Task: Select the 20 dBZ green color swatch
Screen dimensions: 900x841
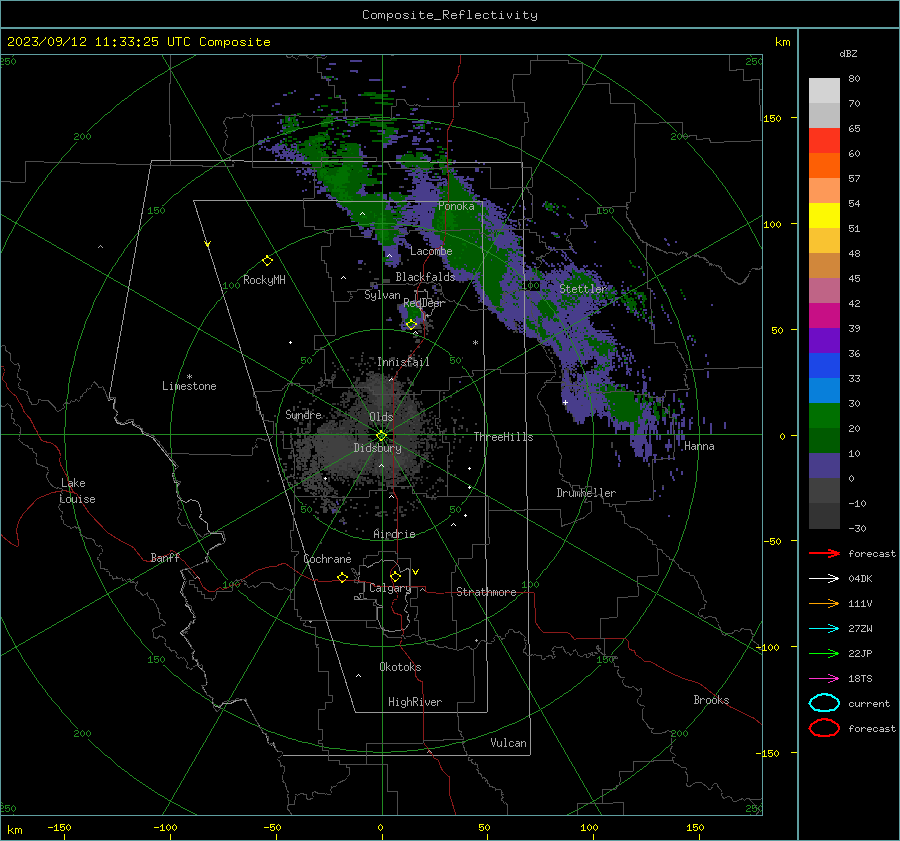Action: point(824,416)
